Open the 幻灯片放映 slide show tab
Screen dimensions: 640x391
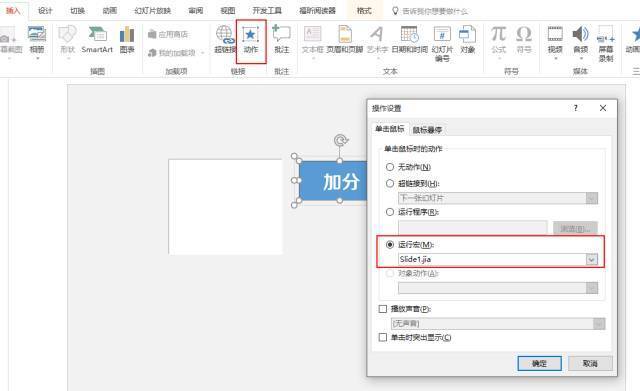pos(153,11)
